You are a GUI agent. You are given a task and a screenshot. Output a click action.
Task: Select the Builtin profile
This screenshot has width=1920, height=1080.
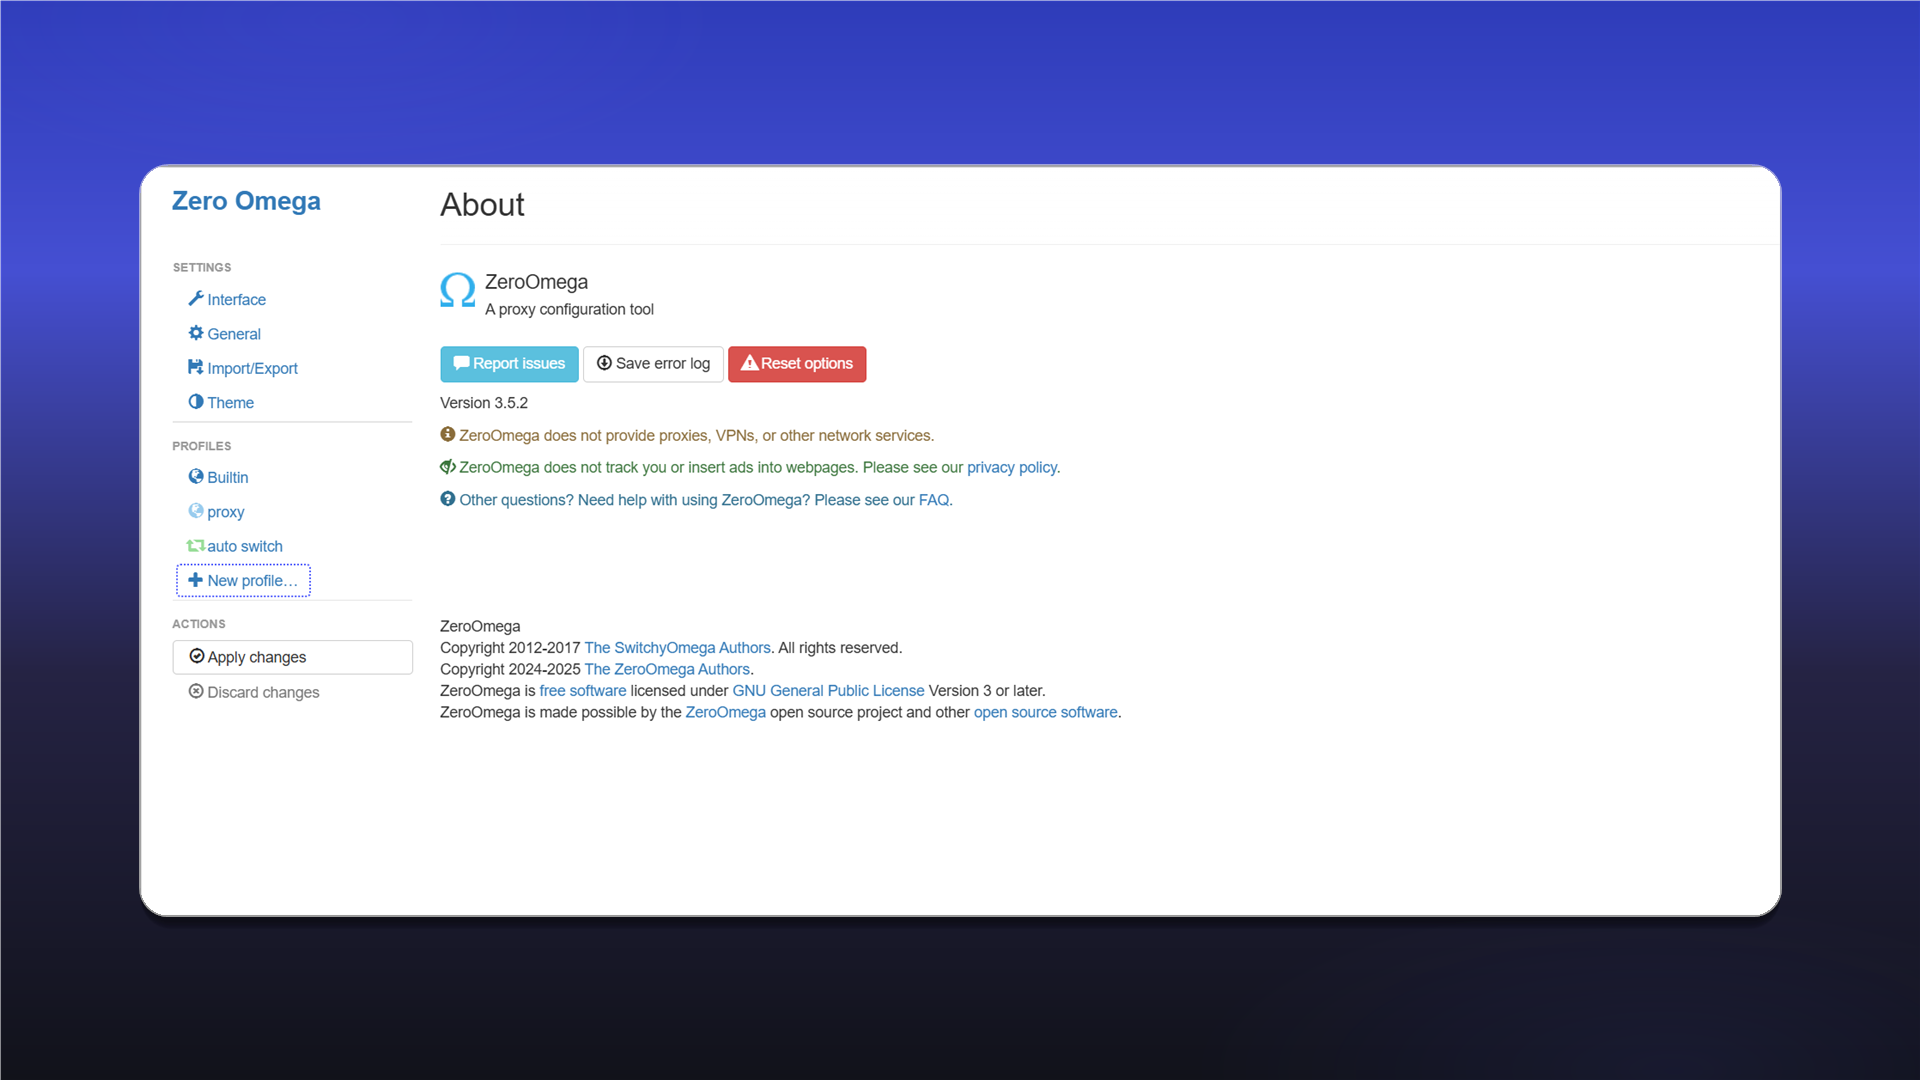(227, 478)
